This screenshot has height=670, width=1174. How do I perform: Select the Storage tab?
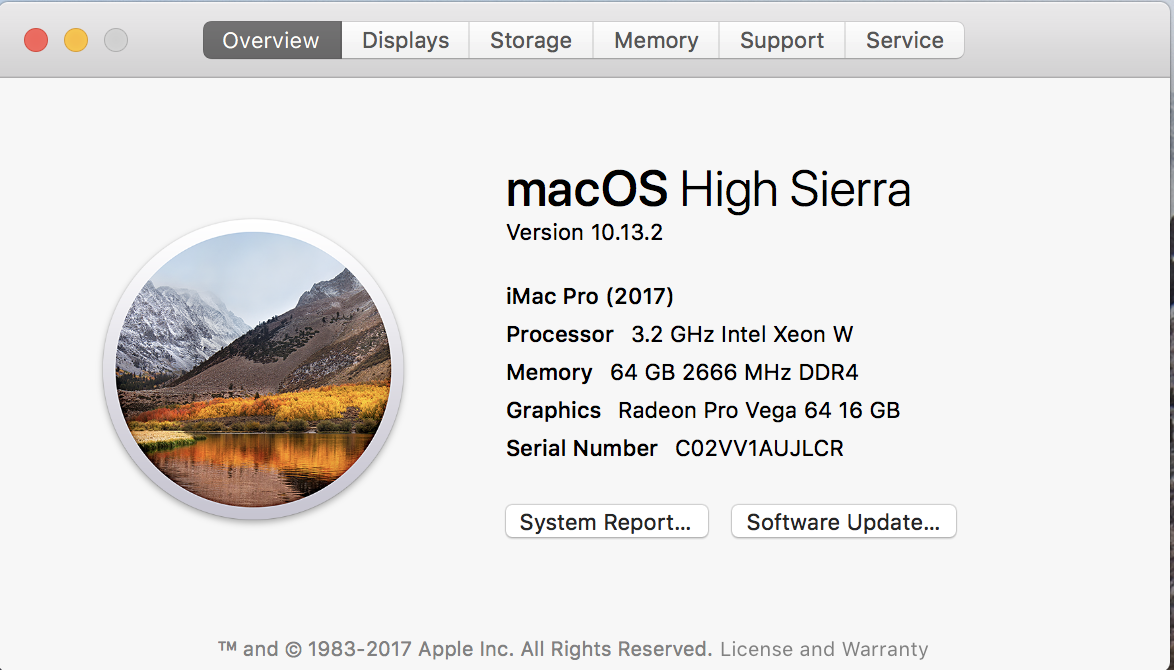(531, 41)
